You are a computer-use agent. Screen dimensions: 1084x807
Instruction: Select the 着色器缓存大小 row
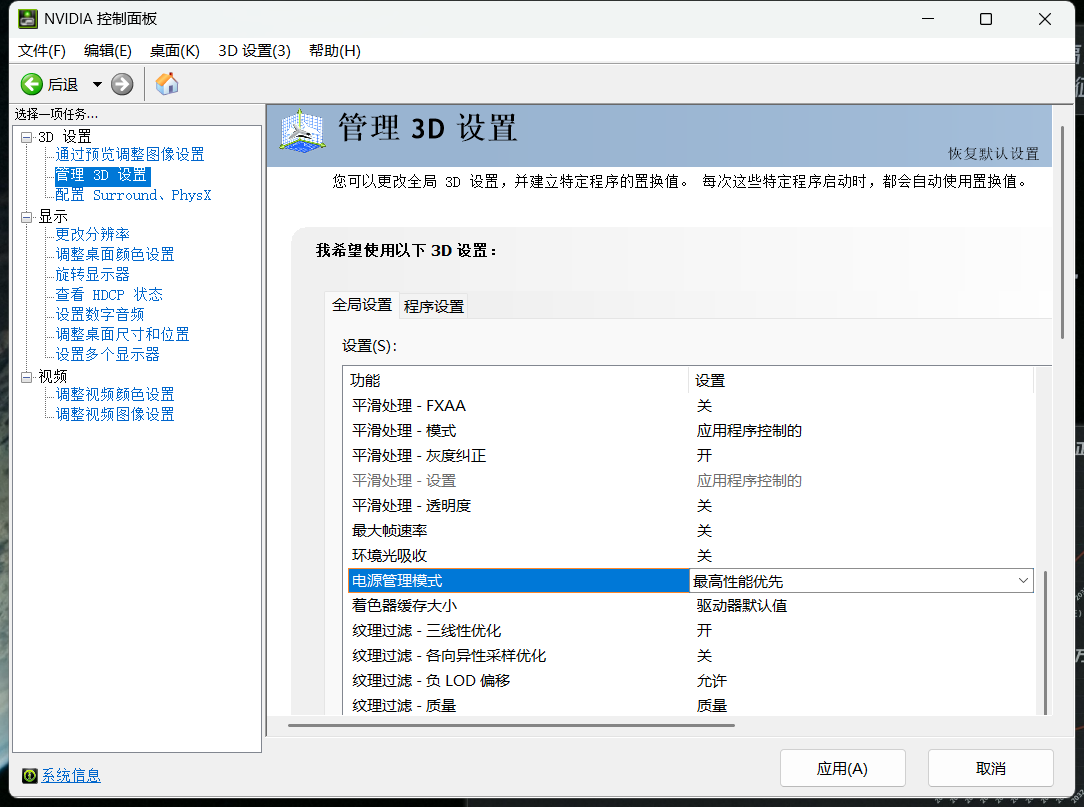(x=691, y=606)
